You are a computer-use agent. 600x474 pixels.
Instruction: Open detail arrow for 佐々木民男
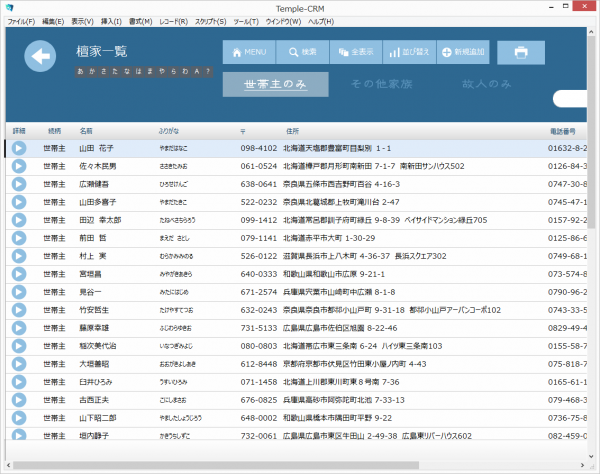click(19, 166)
